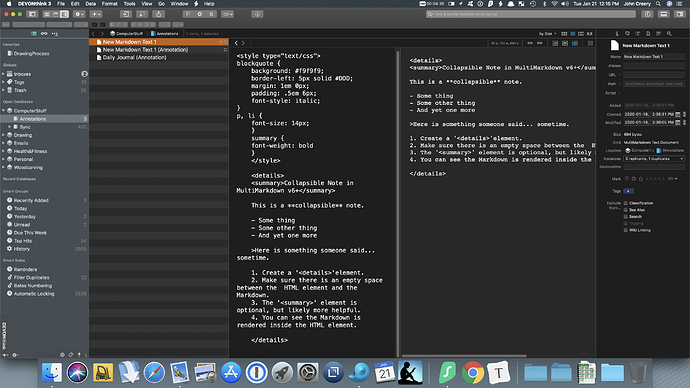Expand the Sync group

(x=10, y=127)
